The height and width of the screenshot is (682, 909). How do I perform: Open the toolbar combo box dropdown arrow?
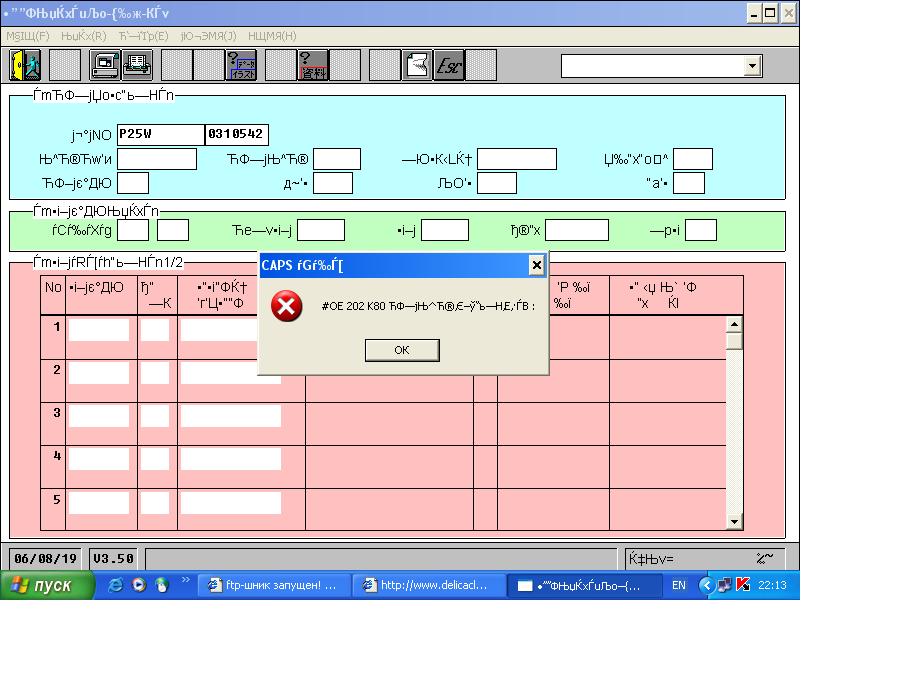(x=752, y=66)
